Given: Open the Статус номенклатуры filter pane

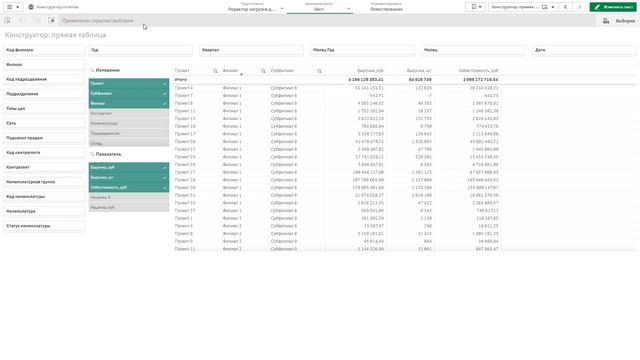Looking at the screenshot, I should tap(44, 226).
